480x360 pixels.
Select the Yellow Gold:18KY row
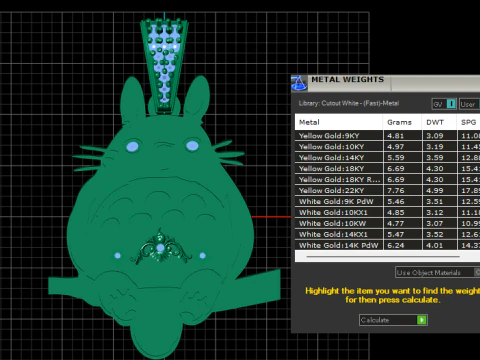[x=387, y=169]
